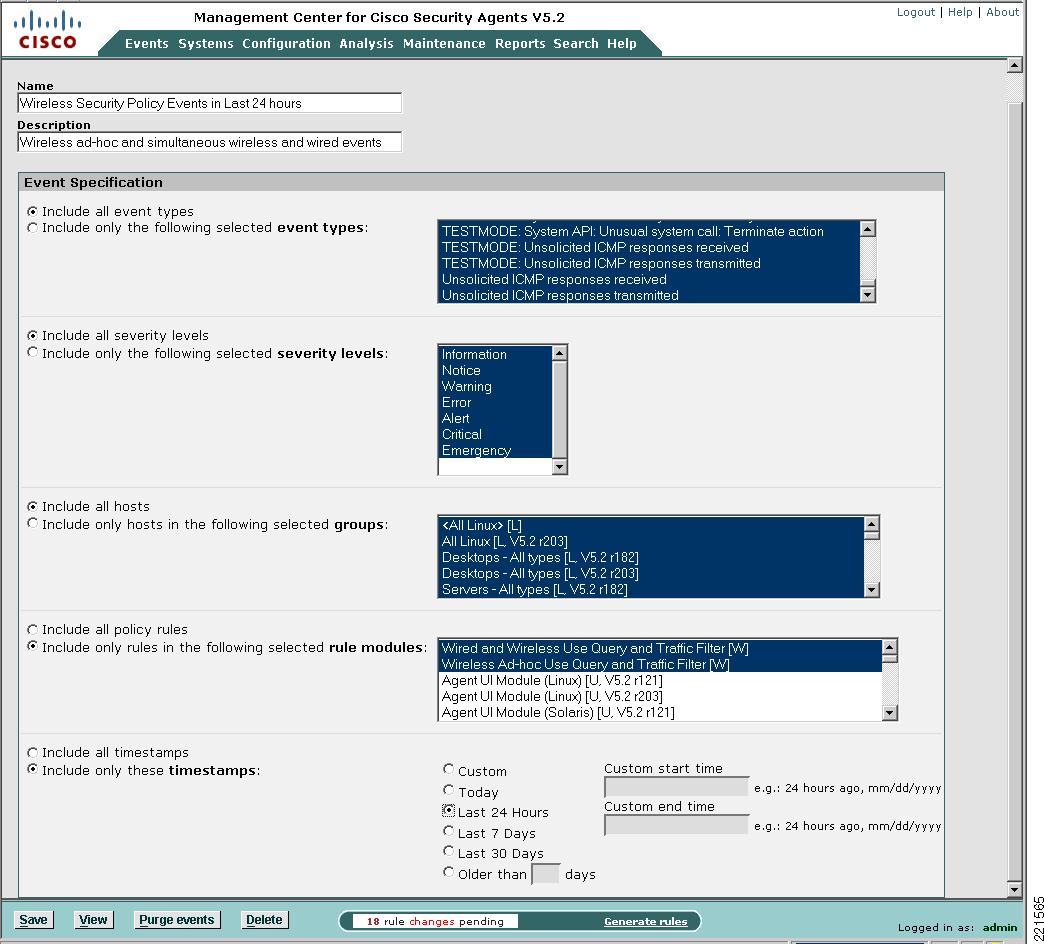The width and height of the screenshot is (1044, 944).
Task: Choose the Last 30 Days option
Action: pyautogui.click(x=449, y=851)
